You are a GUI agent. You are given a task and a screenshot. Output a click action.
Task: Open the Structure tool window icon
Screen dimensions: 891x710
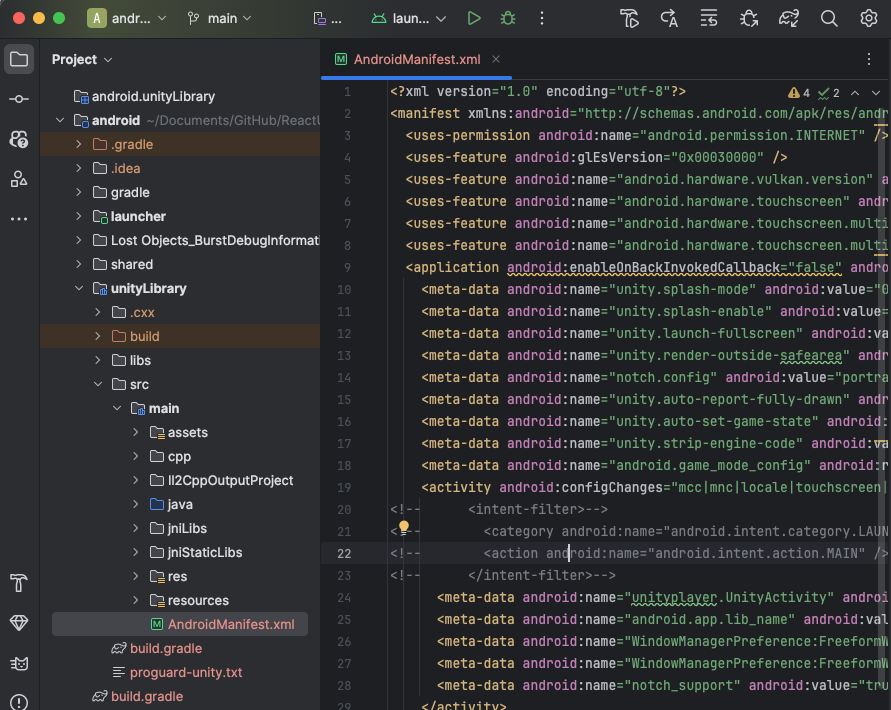[19, 179]
